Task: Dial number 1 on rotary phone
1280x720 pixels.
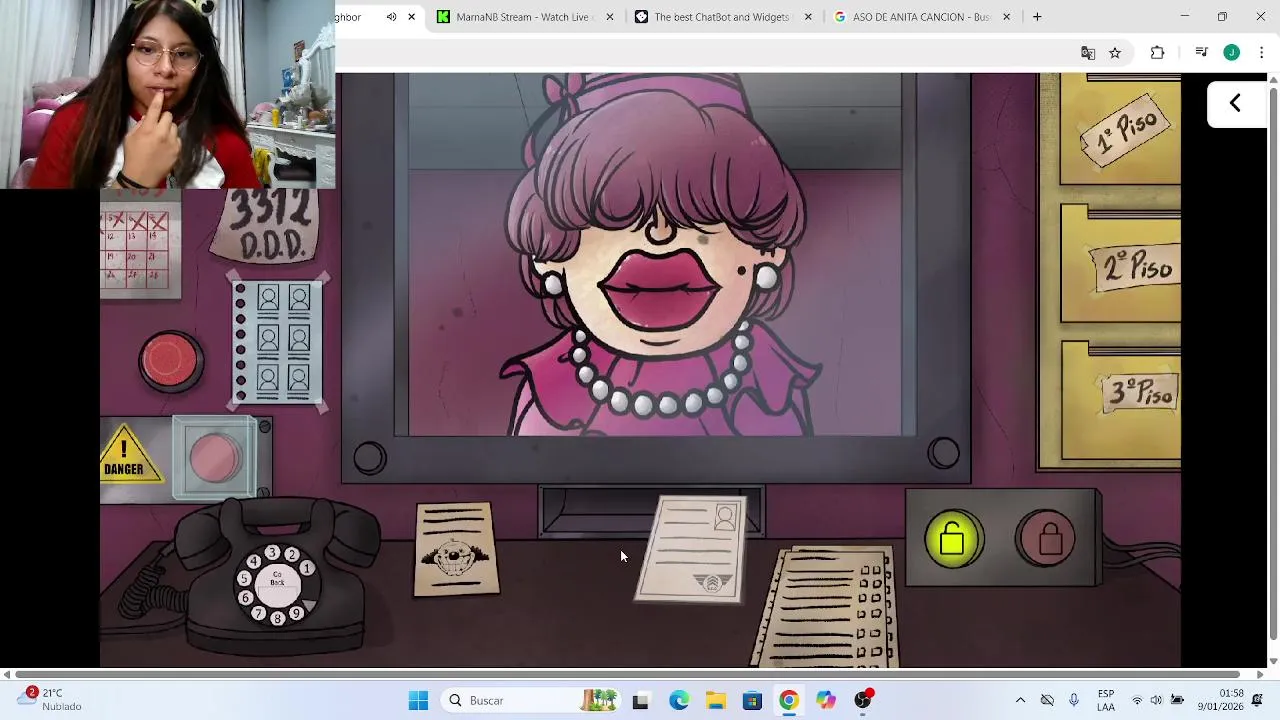Action: [x=307, y=568]
